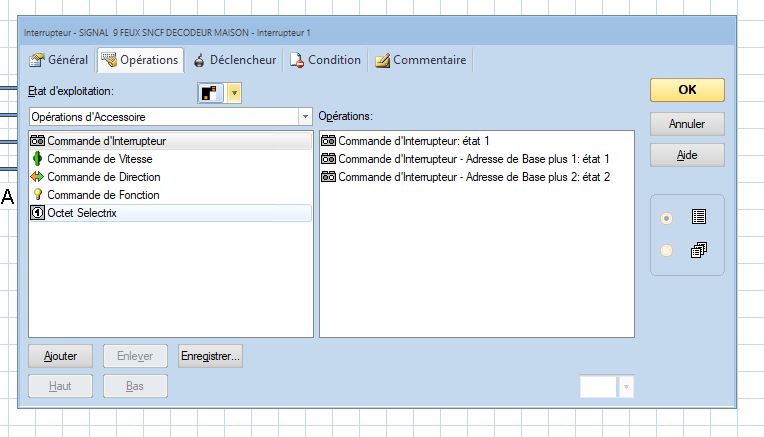Click the Opérations tab hand icon
Viewport: 764px width, 437px height.
[x=109, y=59]
